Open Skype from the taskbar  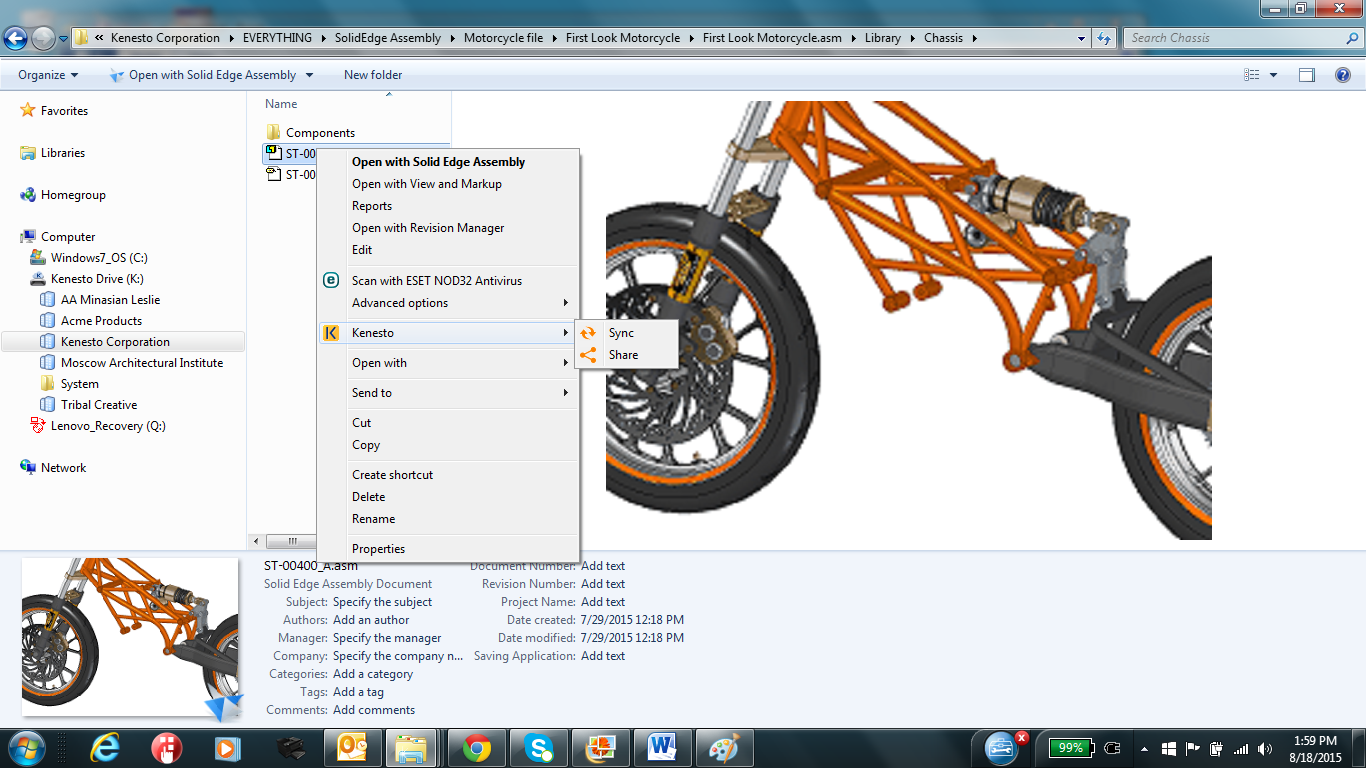coord(539,748)
